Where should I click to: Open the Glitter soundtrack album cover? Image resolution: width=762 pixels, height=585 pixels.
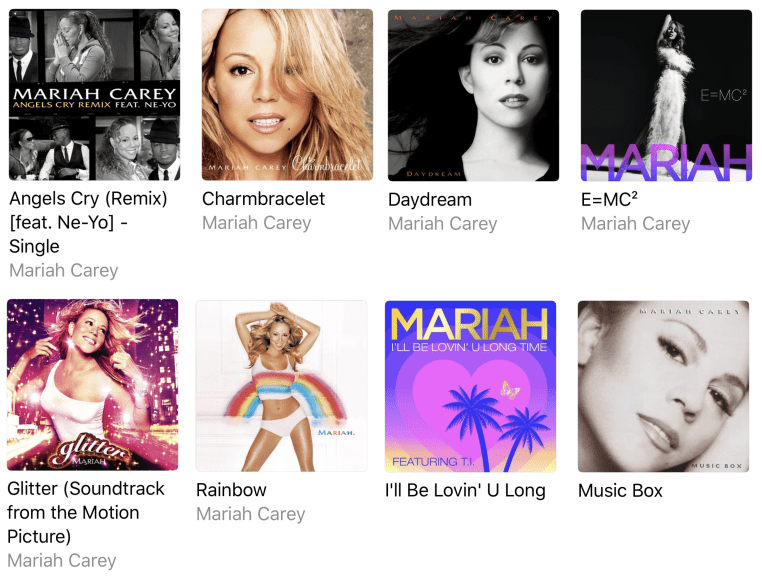92,385
